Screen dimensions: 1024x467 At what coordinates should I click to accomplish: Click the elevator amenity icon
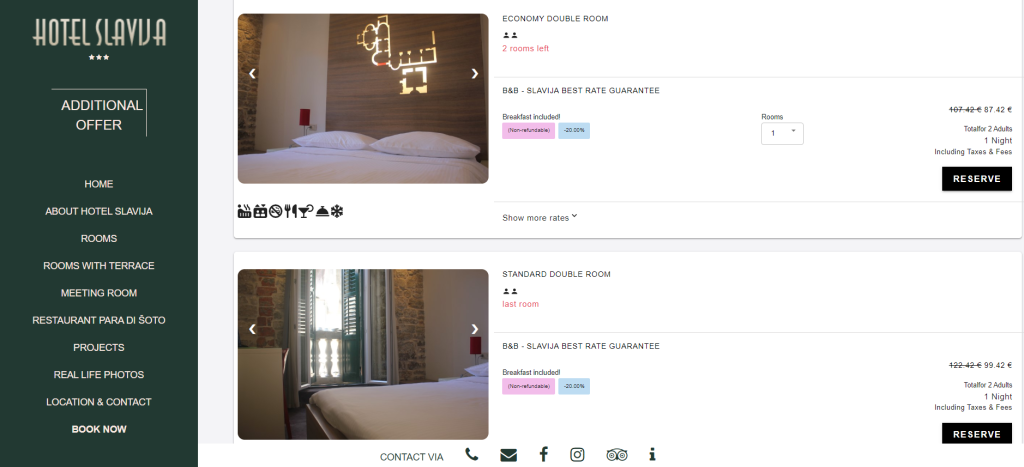260,211
